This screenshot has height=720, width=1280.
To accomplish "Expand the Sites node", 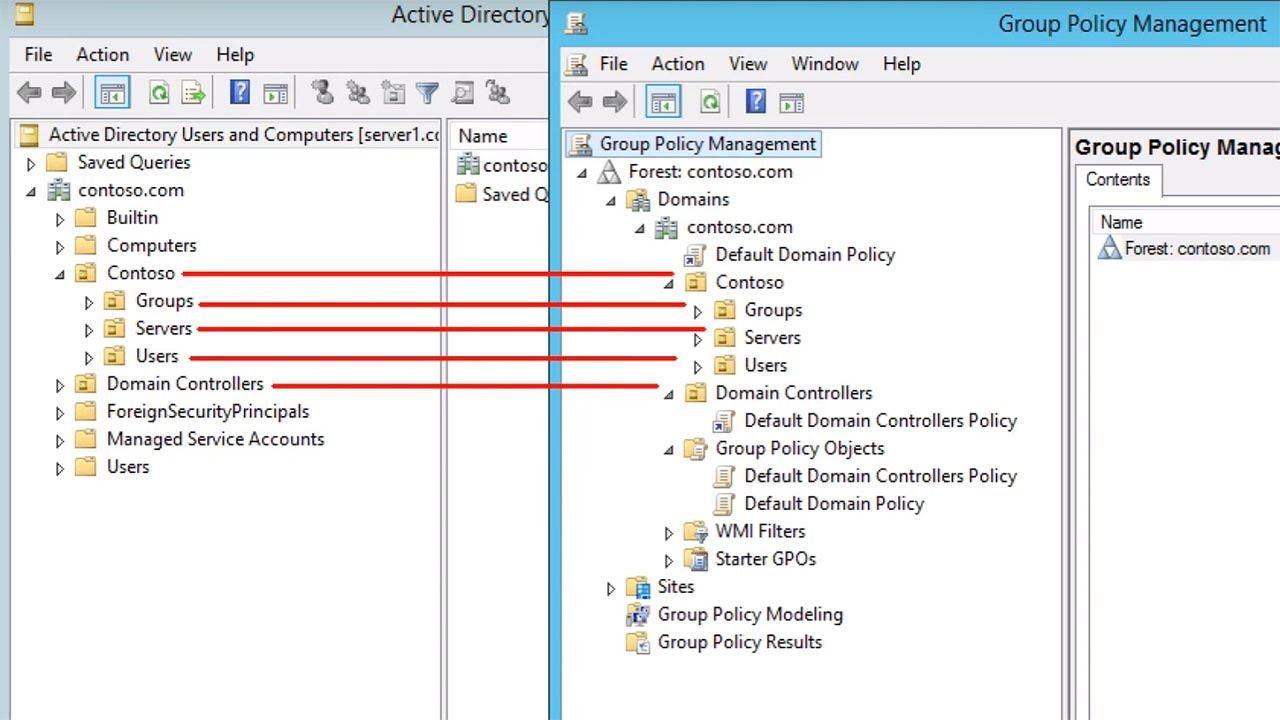I will click(x=611, y=589).
